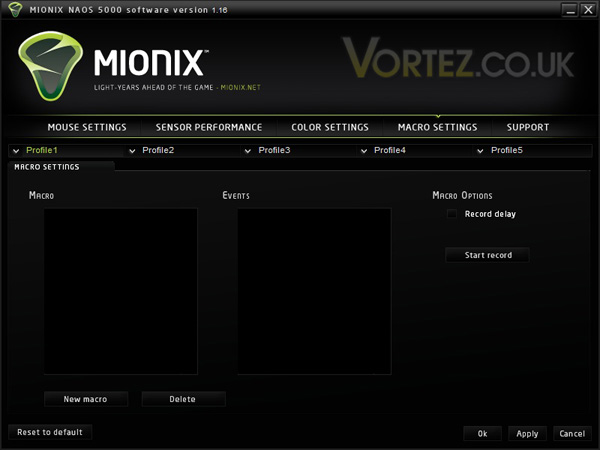The image size is (600, 450).
Task: Expand the Profile1 dropdown arrow
Action: click(16, 151)
